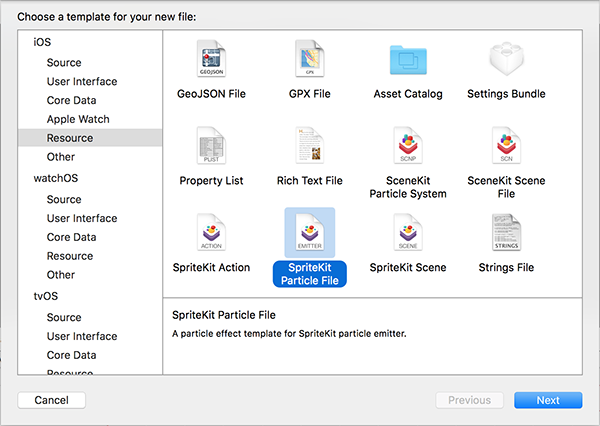600x426 pixels.
Task: Select tvOS User Interface category
Action: point(82,336)
